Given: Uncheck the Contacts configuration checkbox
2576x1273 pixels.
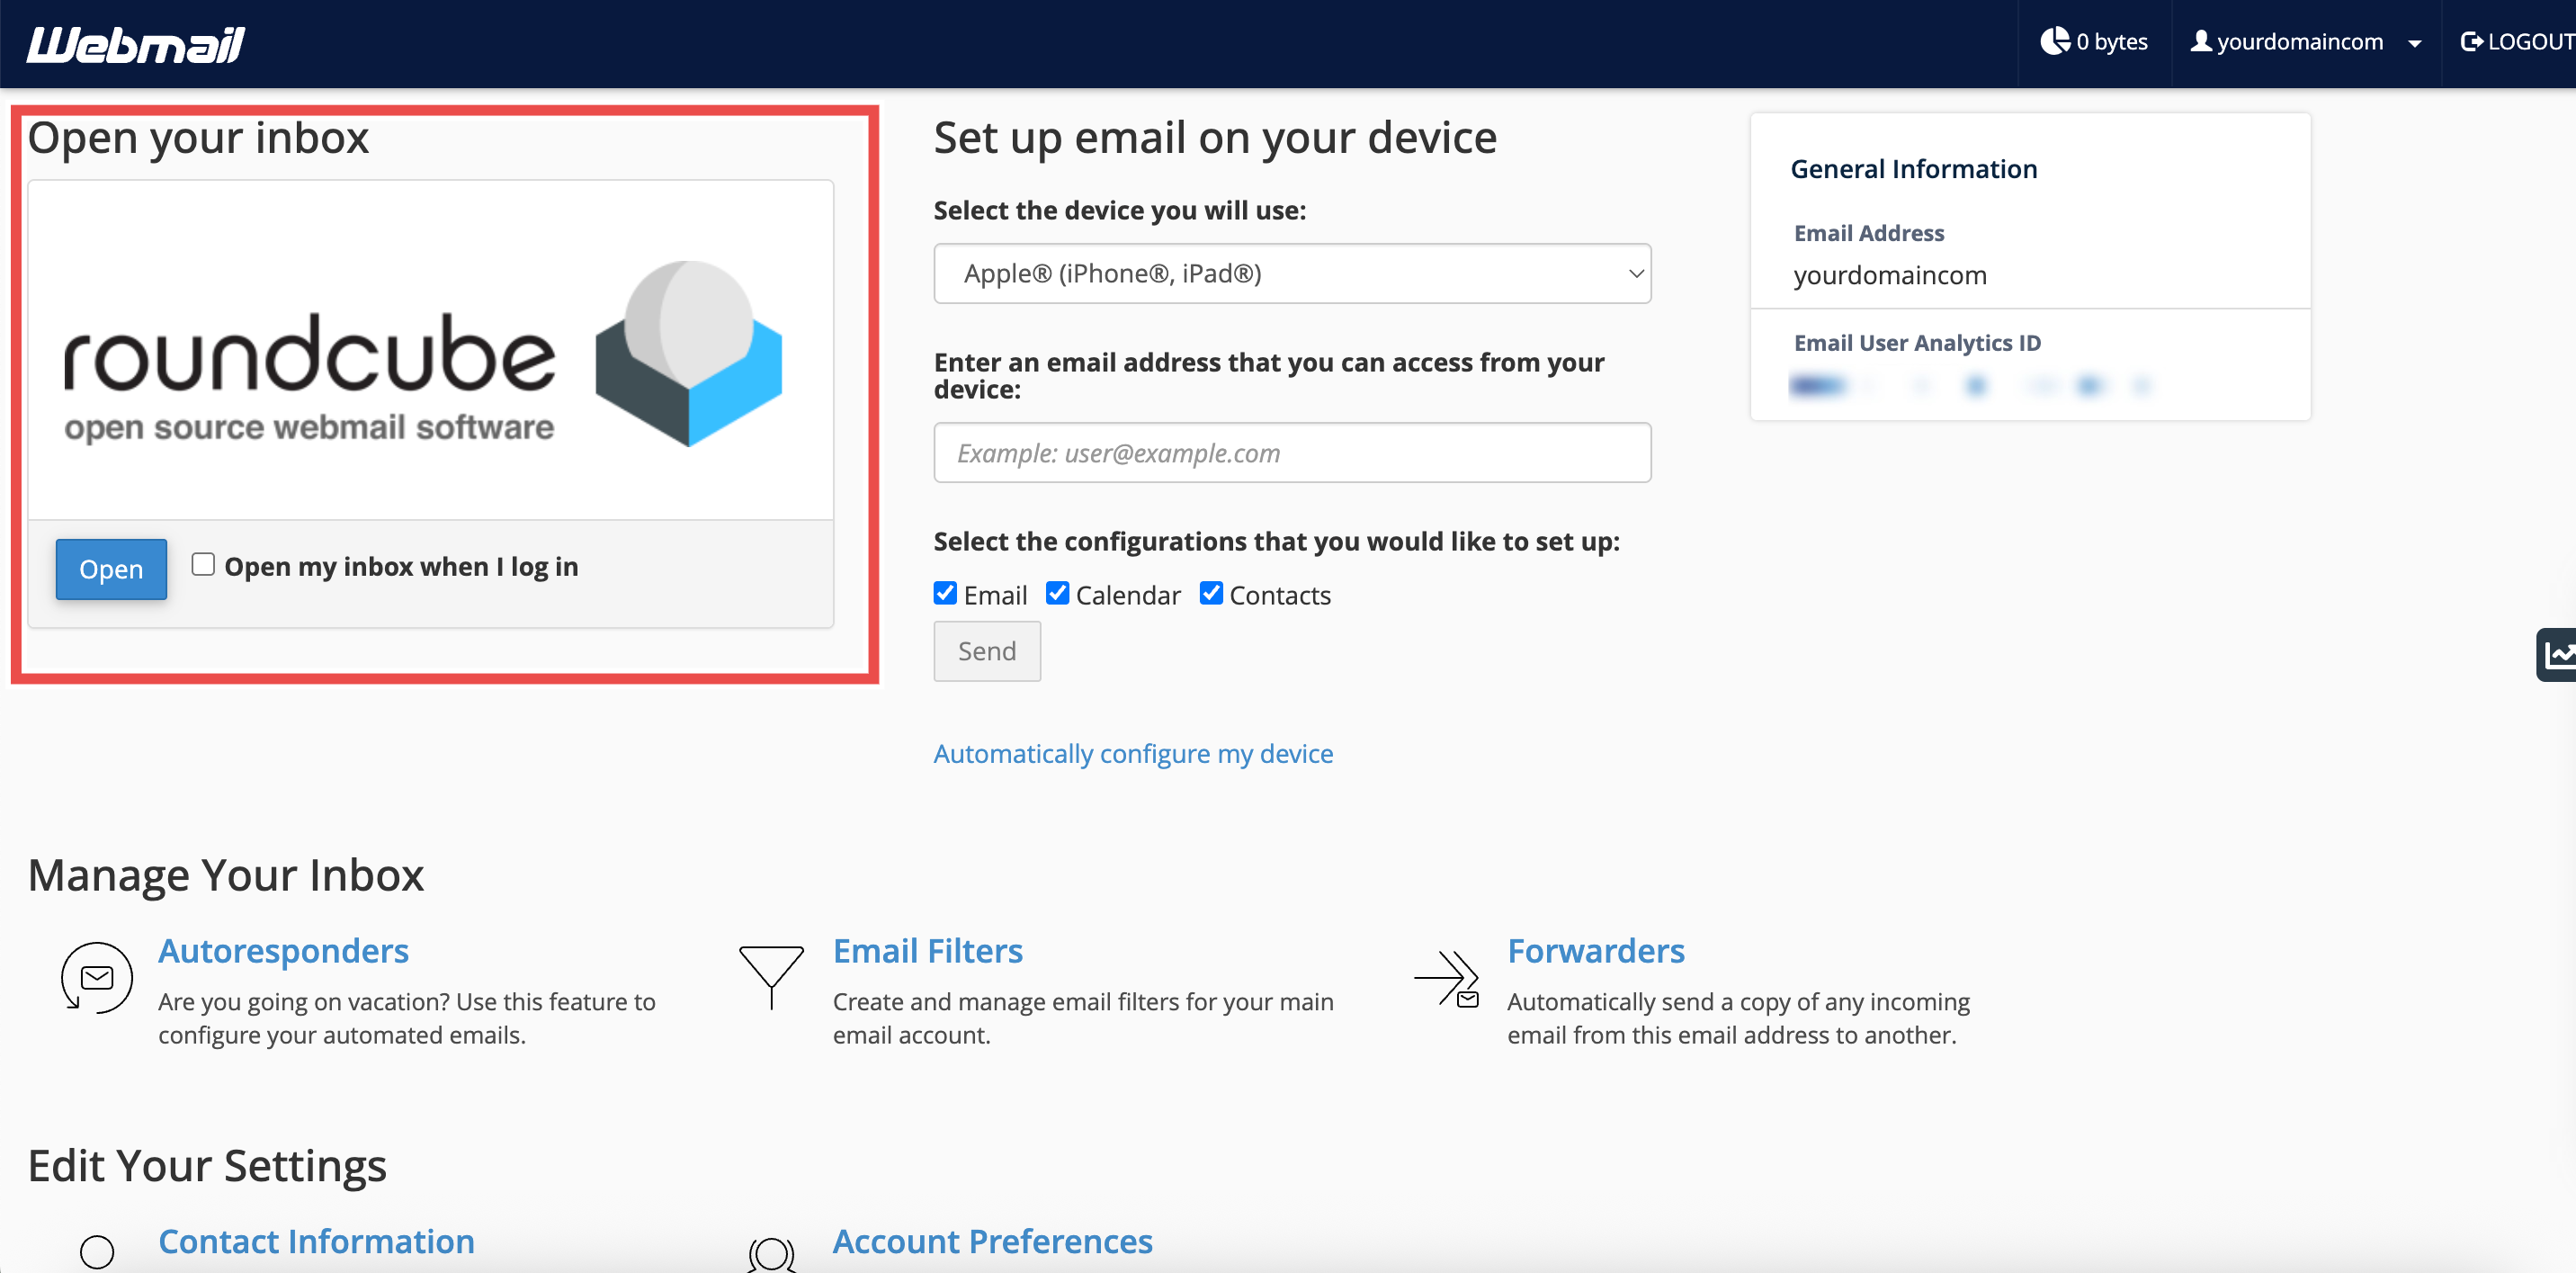Looking at the screenshot, I should [x=1211, y=594].
